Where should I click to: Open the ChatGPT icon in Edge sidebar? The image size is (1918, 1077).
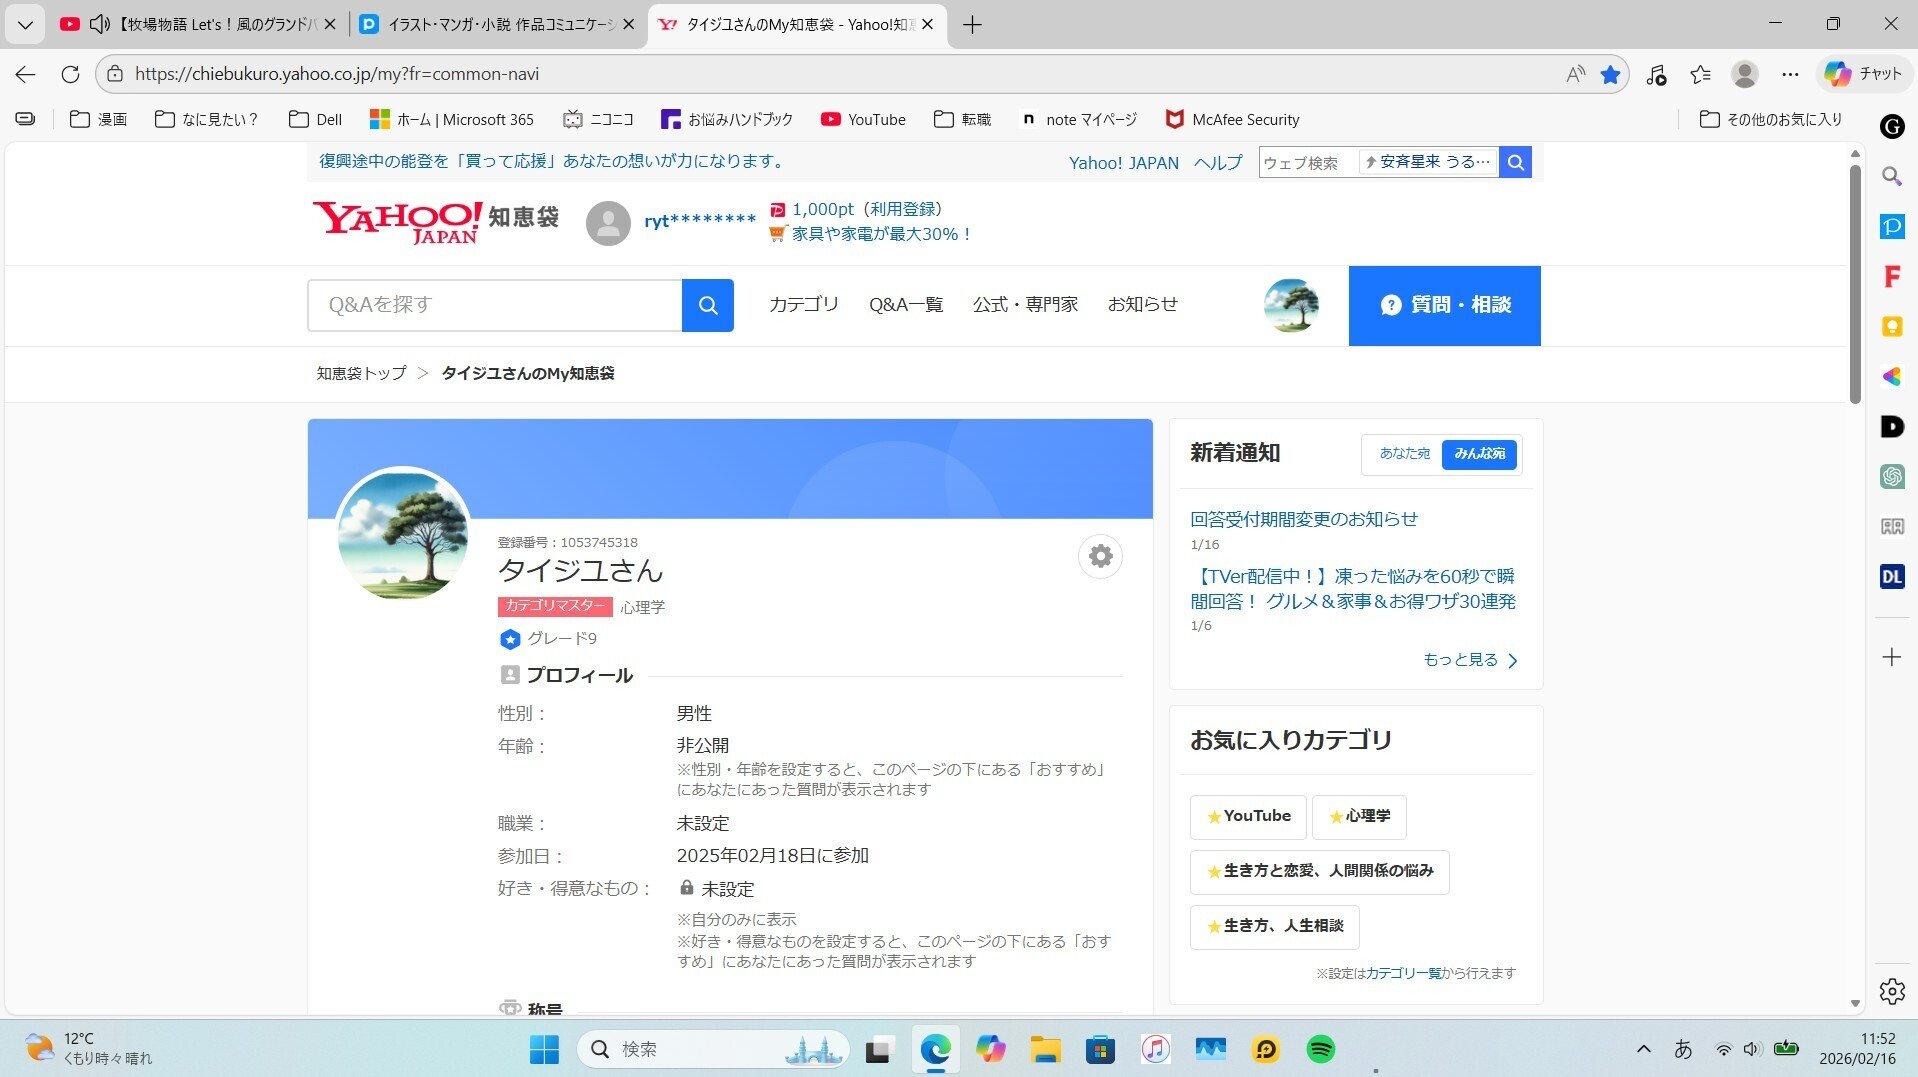[1890, 477]
